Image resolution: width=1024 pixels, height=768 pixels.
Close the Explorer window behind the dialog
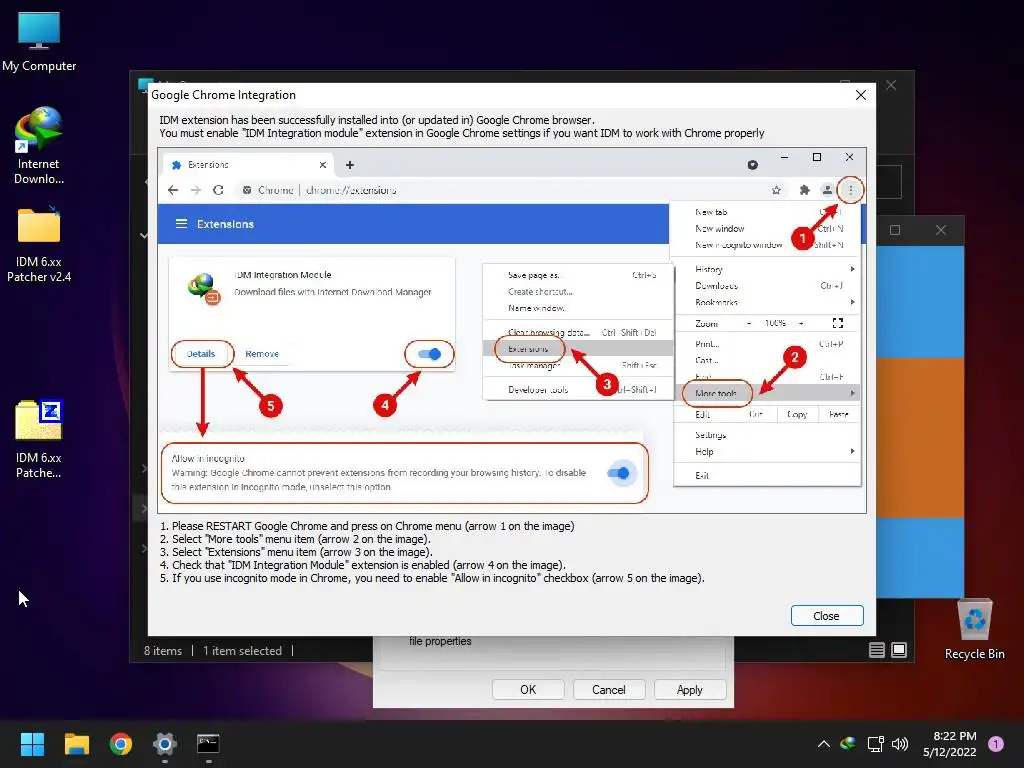(891, 86)
